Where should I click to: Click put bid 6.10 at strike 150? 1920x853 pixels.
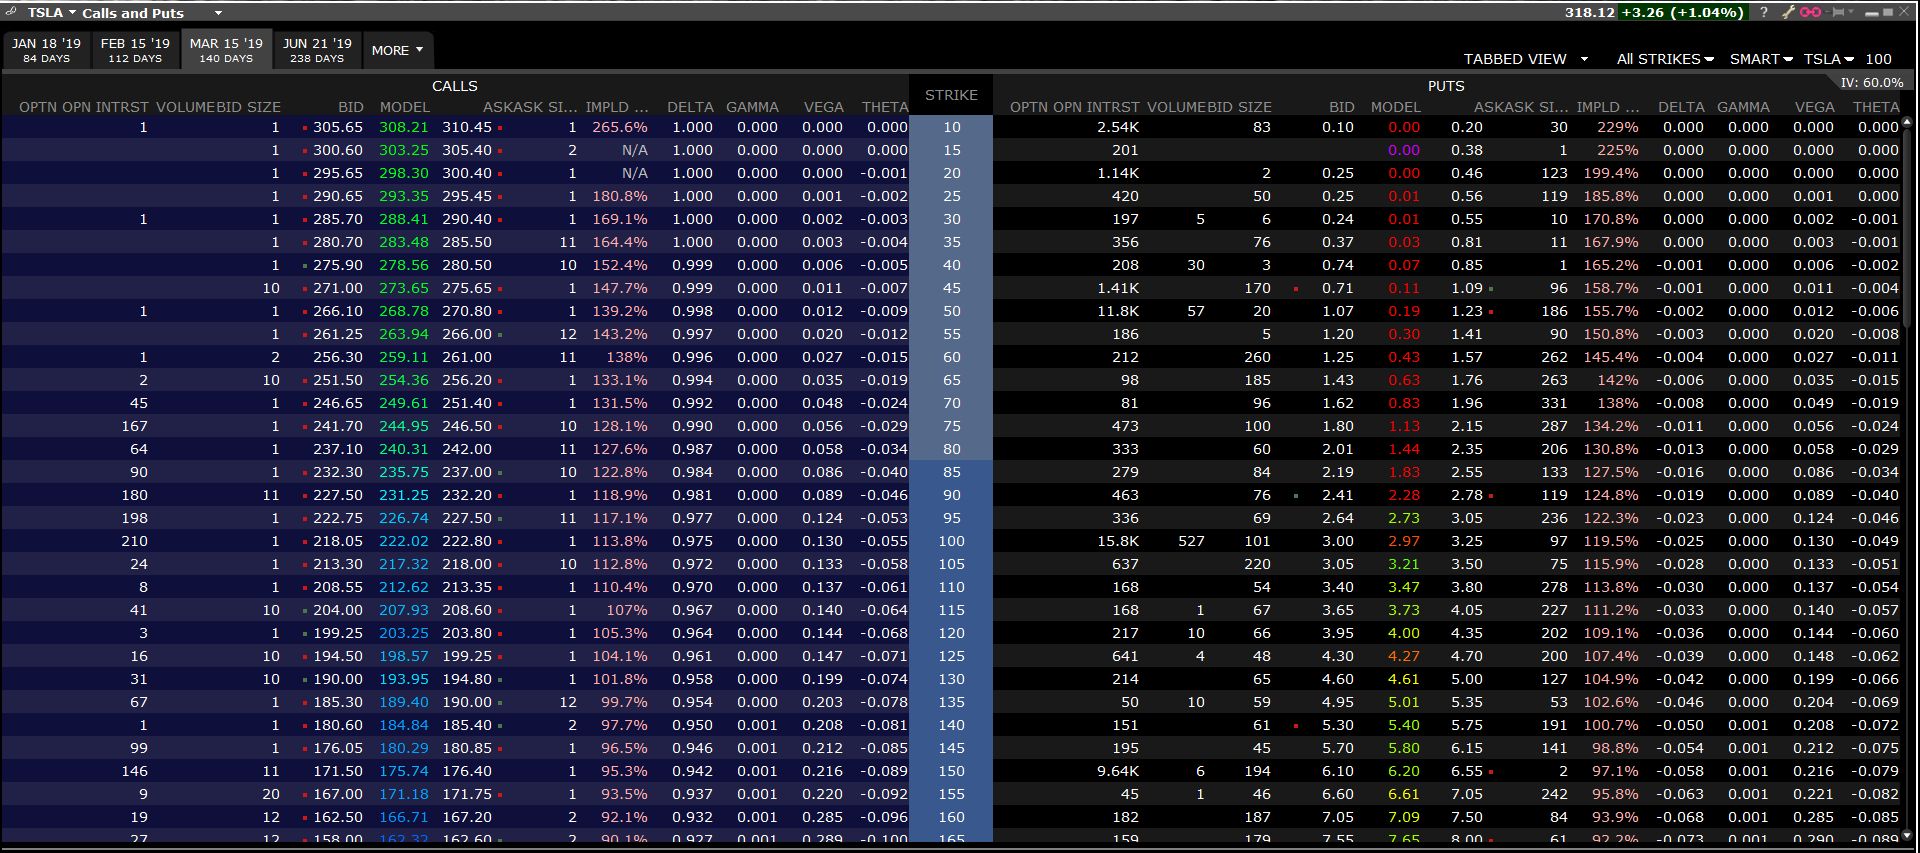coord(1338,771)
